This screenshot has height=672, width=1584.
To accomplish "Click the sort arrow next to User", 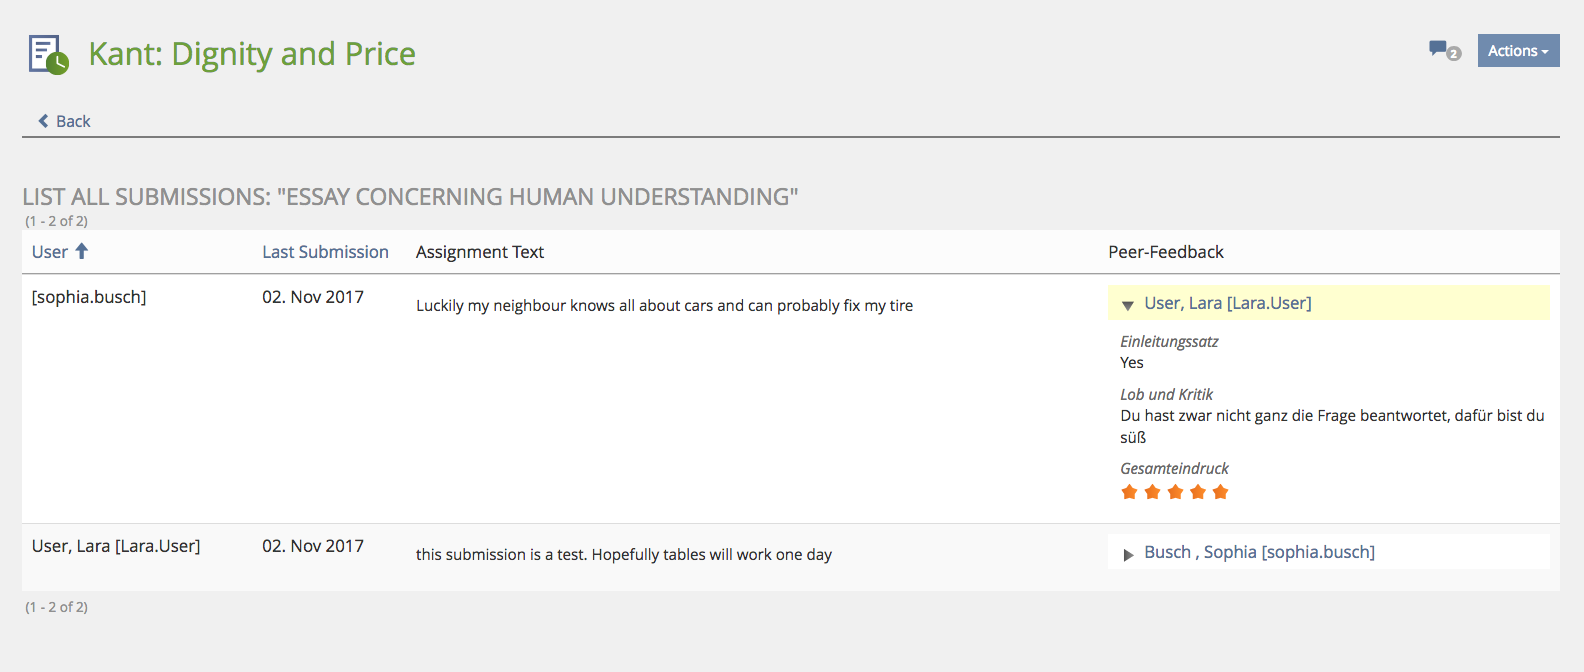I will coord(82,251).
